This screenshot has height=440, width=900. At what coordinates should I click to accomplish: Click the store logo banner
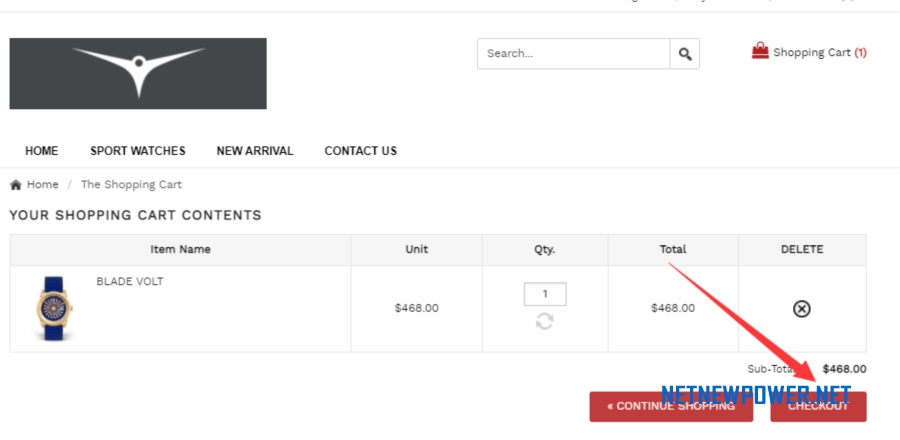[138, 73]
